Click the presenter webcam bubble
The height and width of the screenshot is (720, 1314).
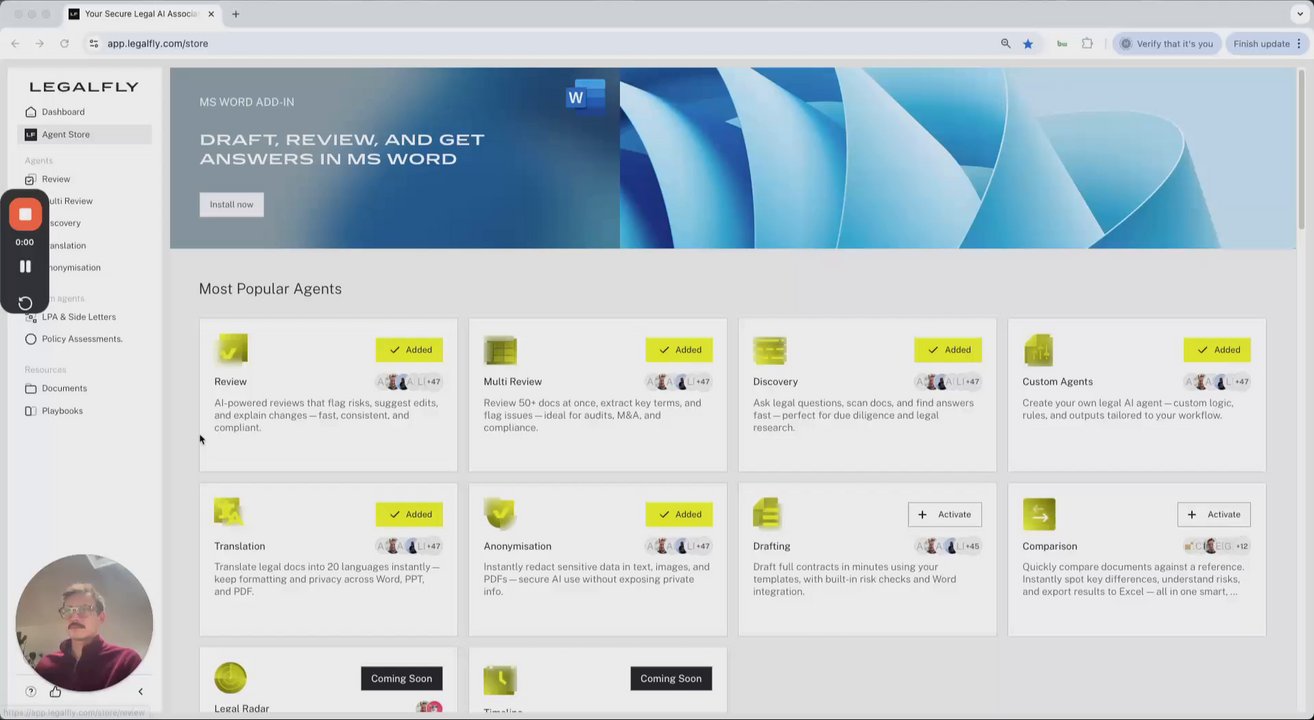(x=84, y=623)
